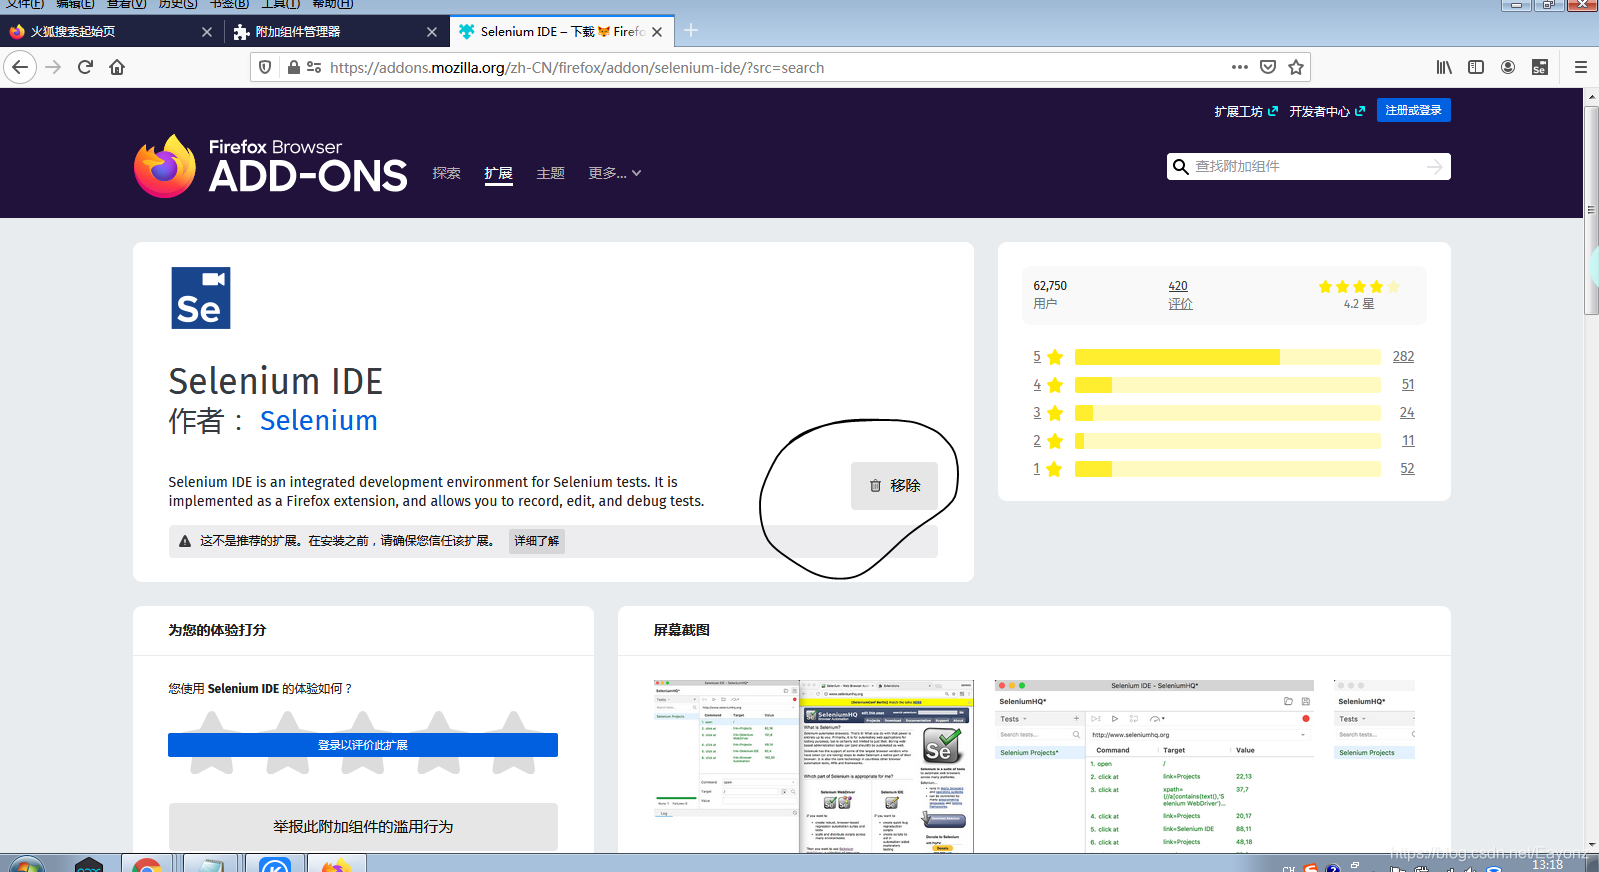Open the 工具 menu in menu bar
Screen dimensions: 1599x872
click(x=281, y=4)
